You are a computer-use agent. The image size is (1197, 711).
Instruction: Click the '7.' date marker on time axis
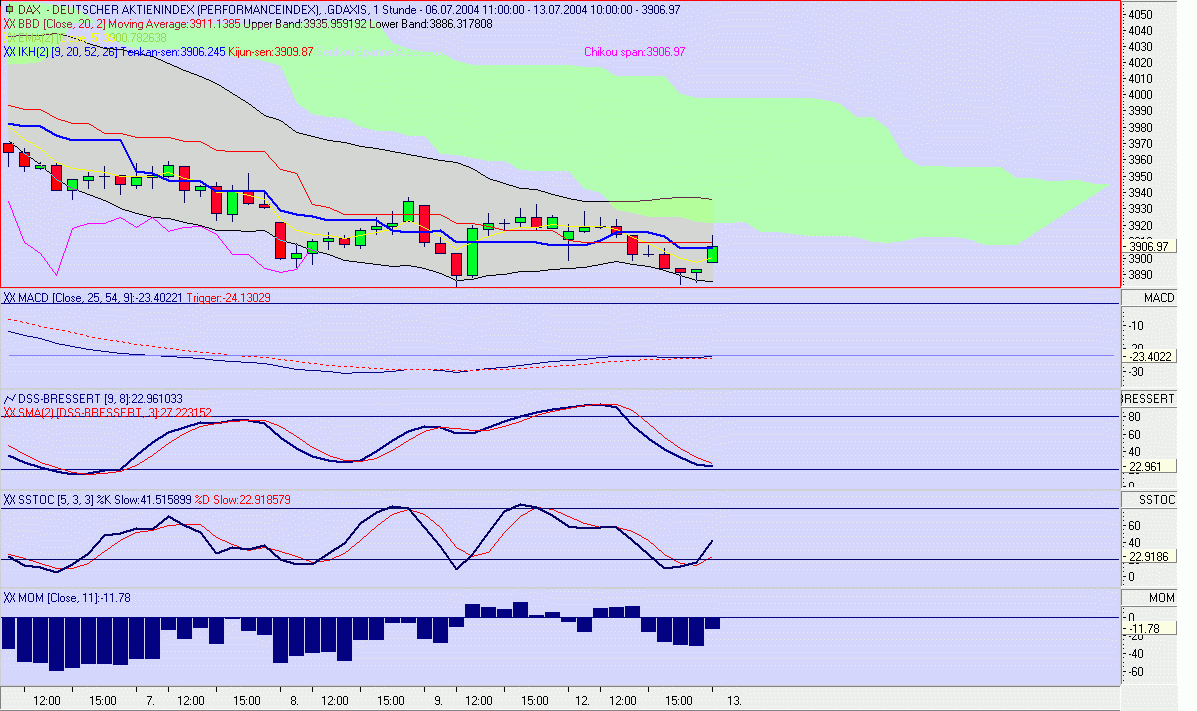[x=150, y=700]
